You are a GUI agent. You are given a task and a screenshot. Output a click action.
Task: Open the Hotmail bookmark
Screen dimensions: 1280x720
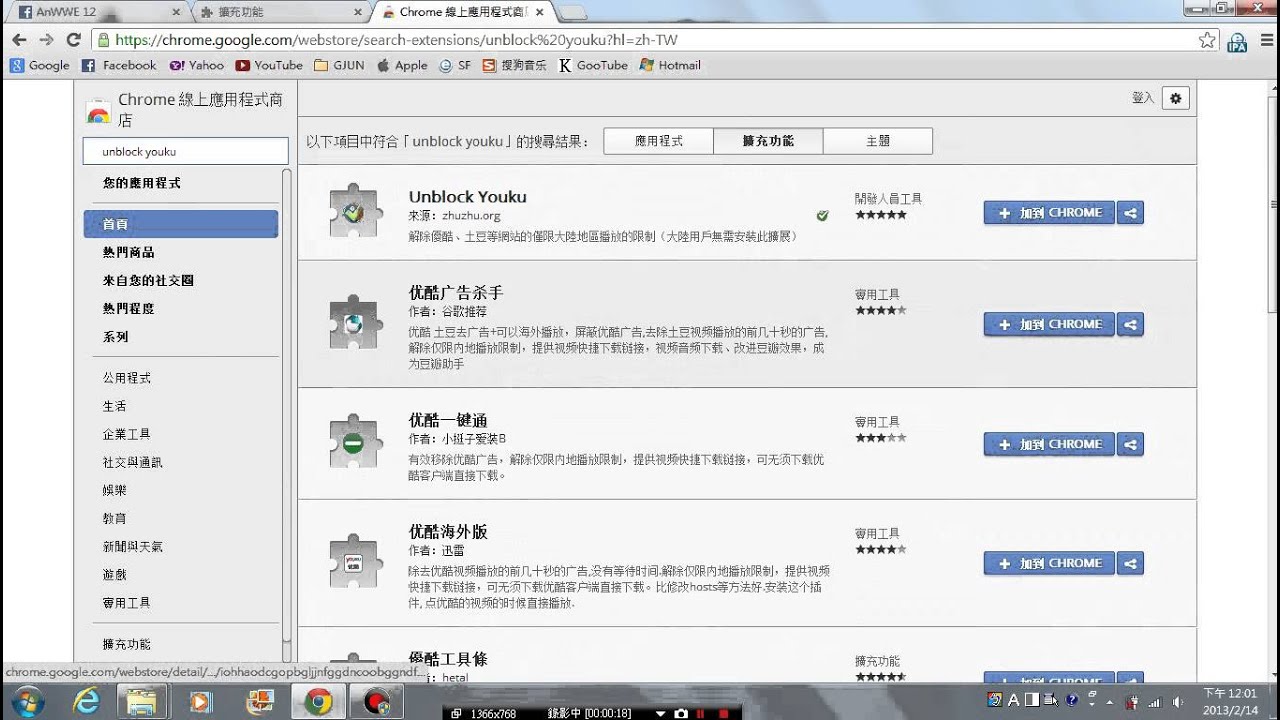(670, 66)
